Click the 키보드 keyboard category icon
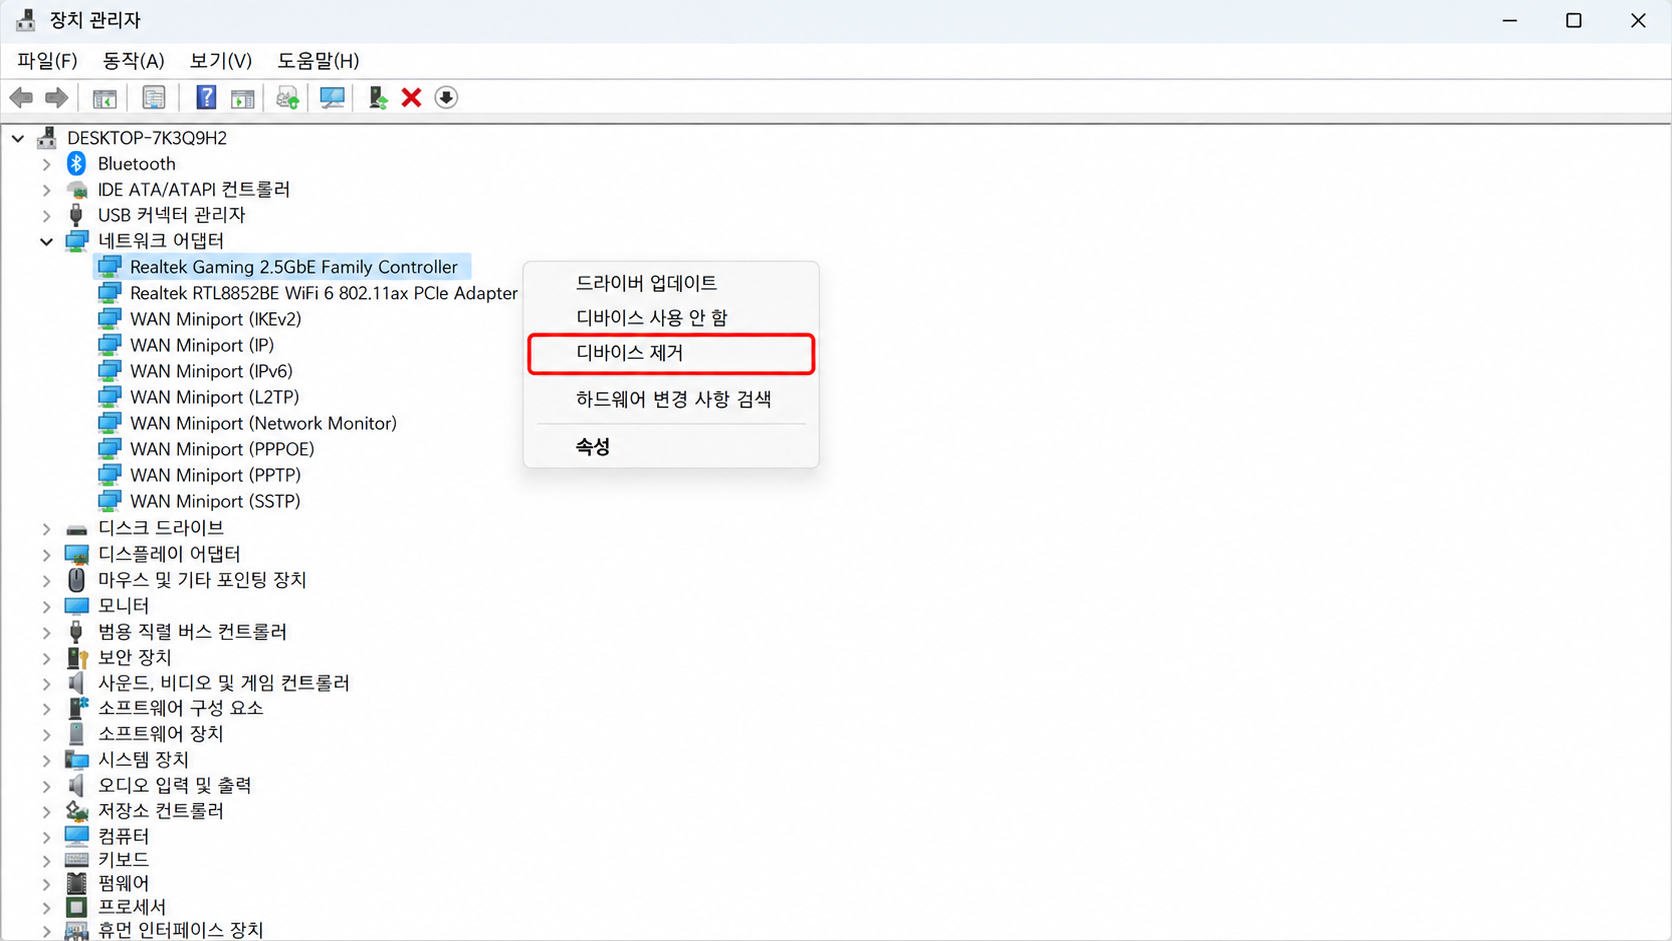The height and width of the screenshot is (941, 1672). tap(76, 859)
